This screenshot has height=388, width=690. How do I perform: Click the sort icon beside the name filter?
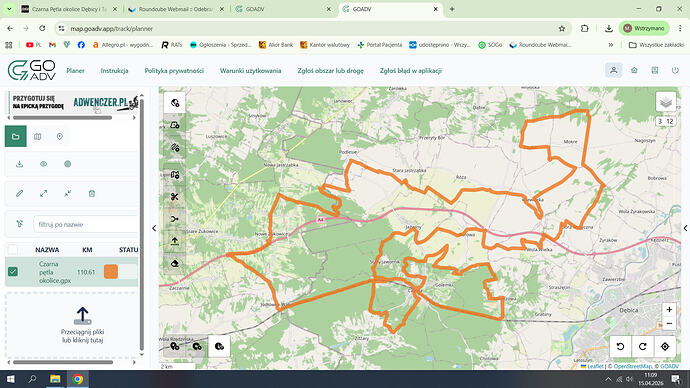pos(19,224)
